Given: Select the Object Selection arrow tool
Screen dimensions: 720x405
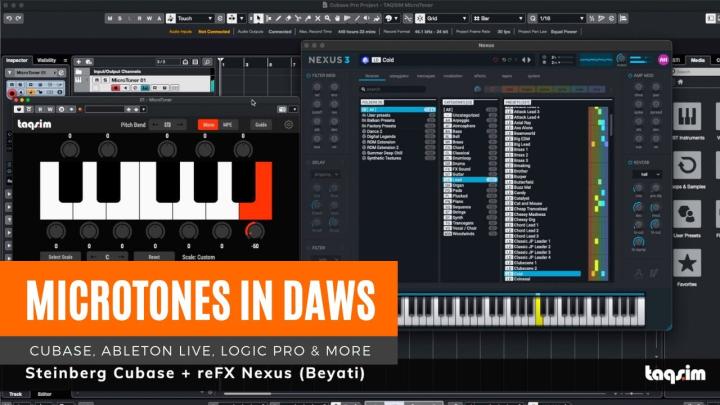Looking at the screenshot, I should (x=259, y=18).
